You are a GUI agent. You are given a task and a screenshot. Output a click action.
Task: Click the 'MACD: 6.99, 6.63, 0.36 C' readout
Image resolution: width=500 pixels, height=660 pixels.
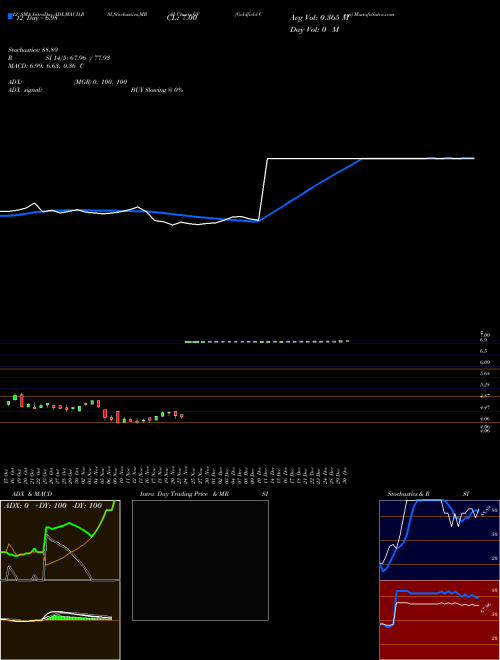(46, 66)
